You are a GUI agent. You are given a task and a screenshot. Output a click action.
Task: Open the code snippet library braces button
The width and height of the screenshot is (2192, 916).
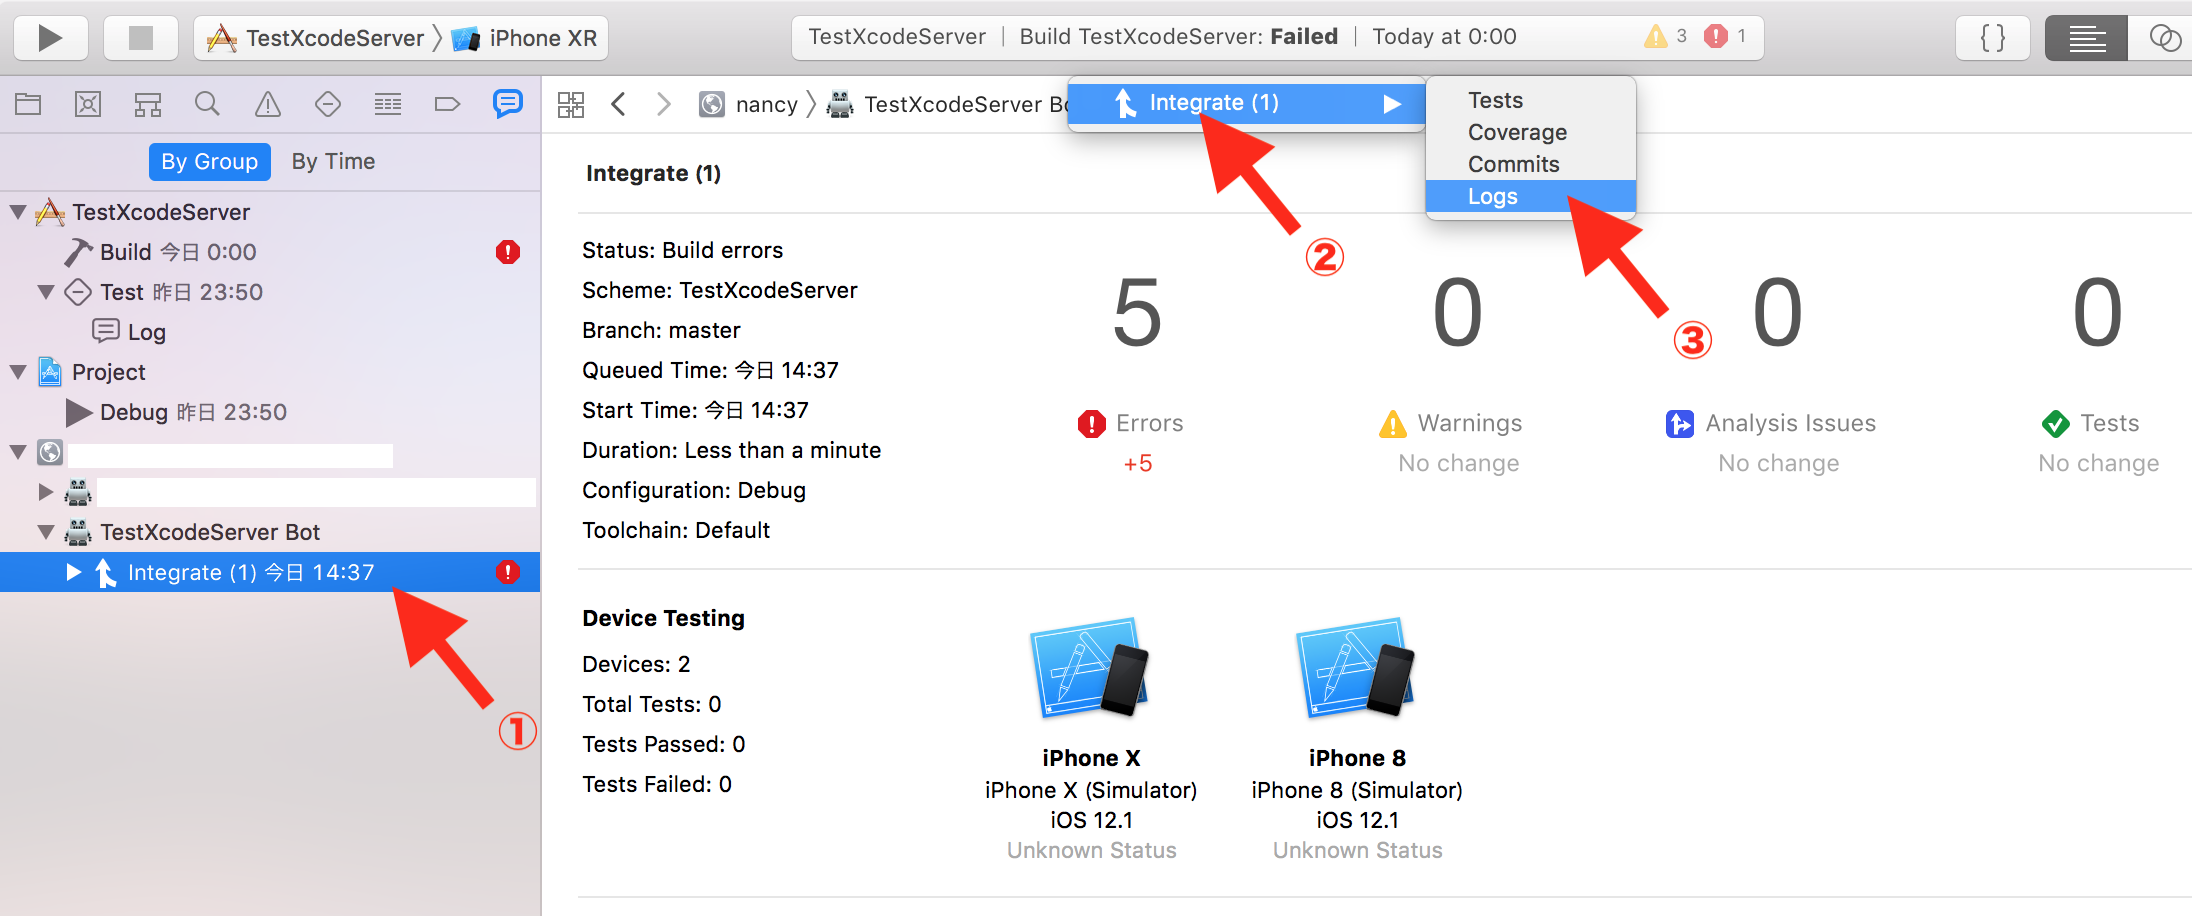(1992, 38)
